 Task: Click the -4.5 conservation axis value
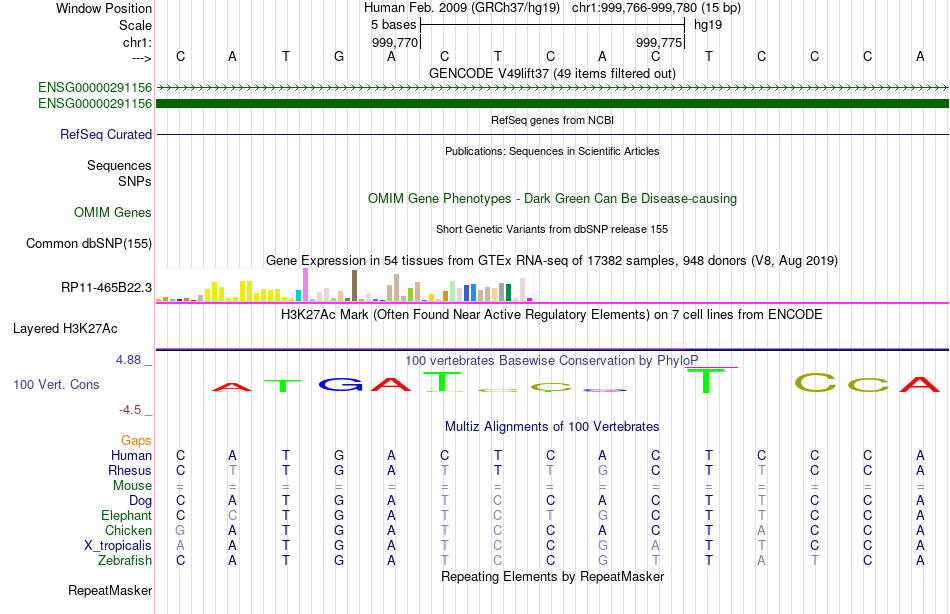point(130,410)
